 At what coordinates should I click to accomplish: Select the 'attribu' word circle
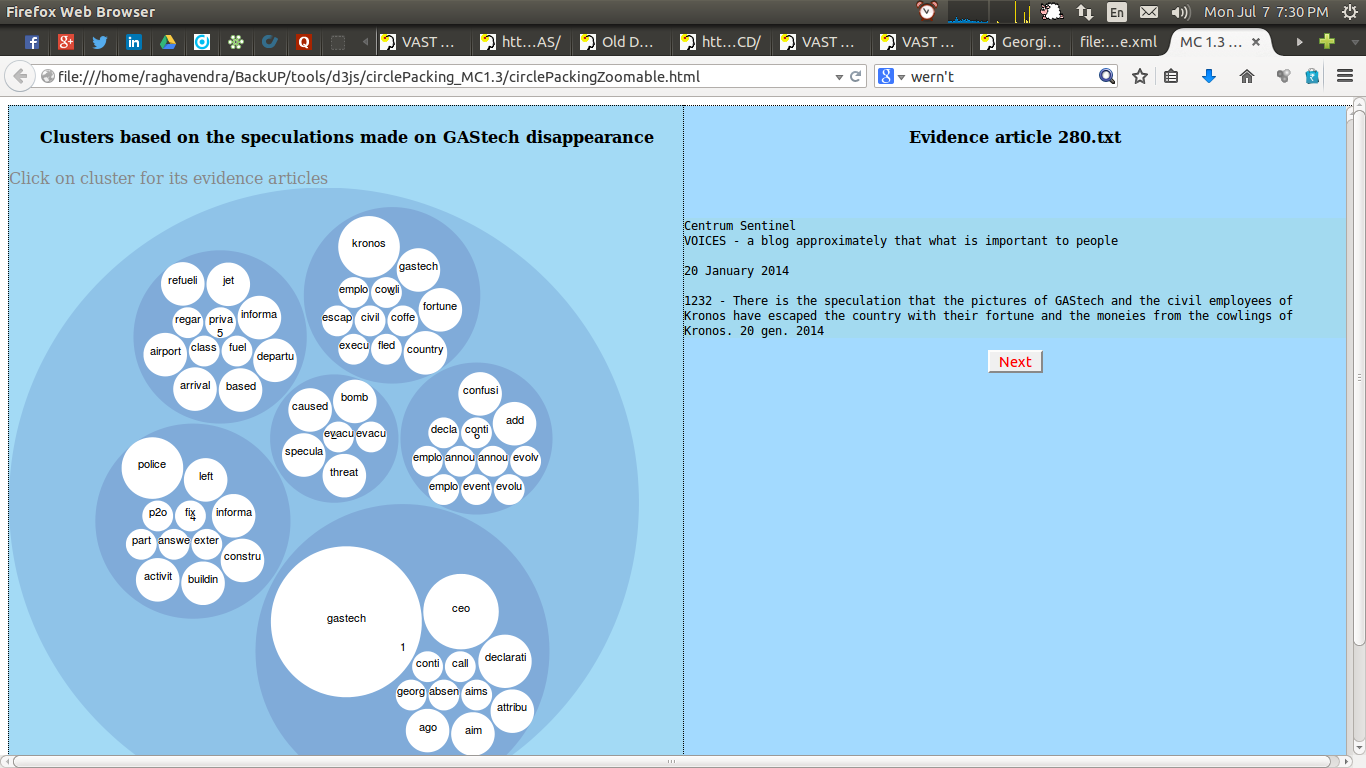(x=512, y=710)
